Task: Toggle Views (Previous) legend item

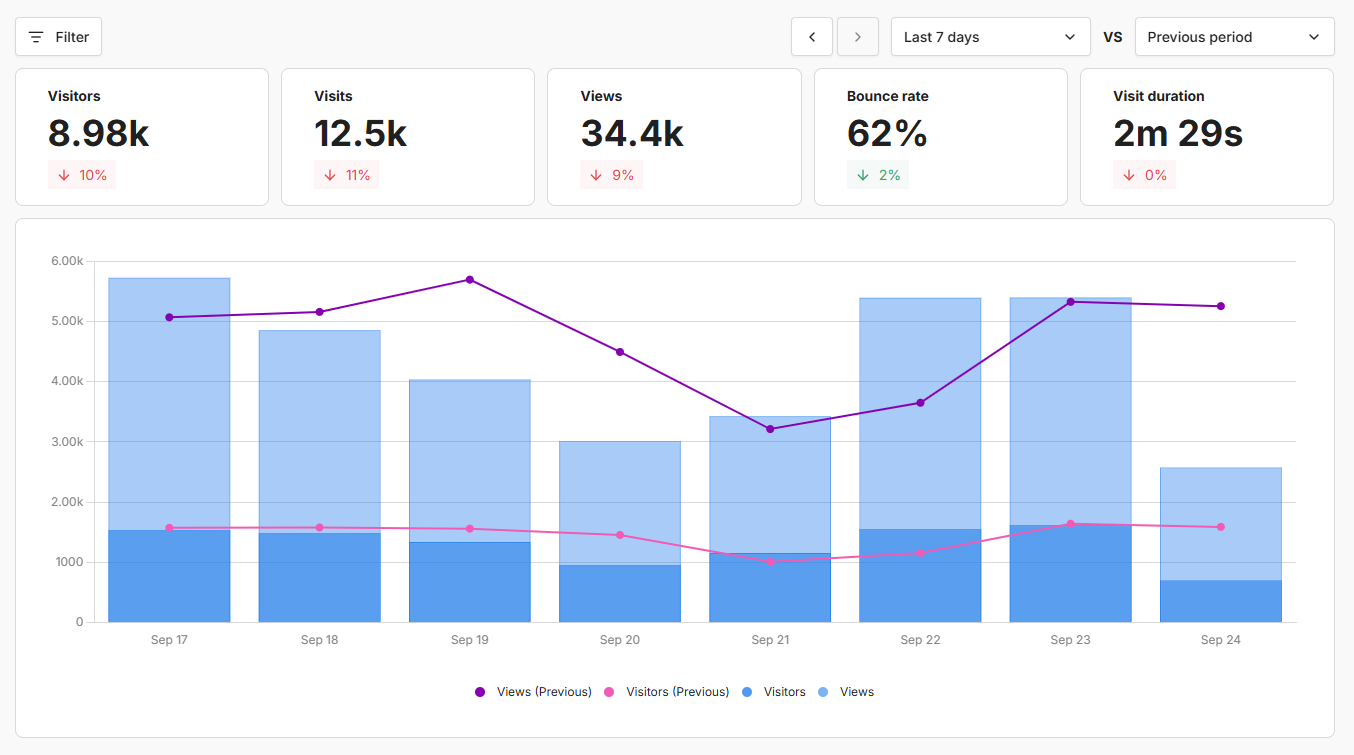Action: point(533,692)
